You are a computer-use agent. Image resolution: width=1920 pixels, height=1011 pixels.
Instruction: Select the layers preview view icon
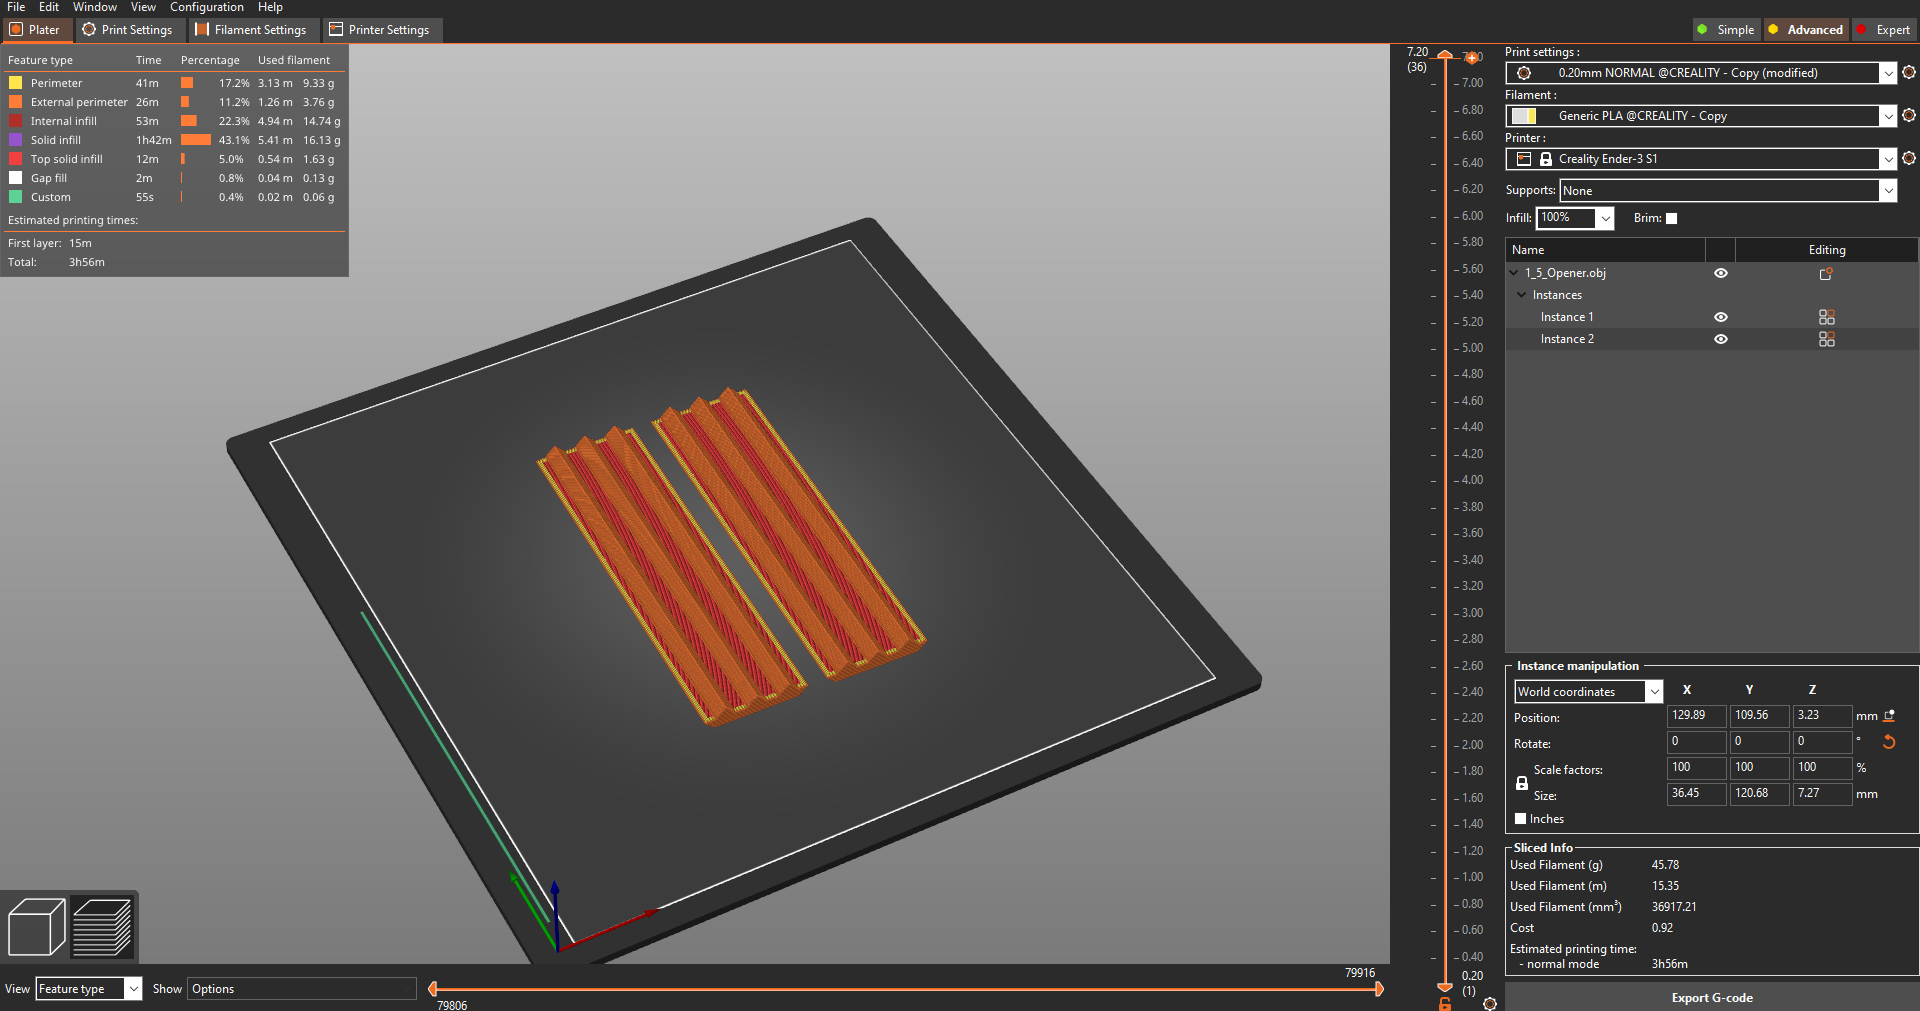pyautogui.click(x=102, y=927)
